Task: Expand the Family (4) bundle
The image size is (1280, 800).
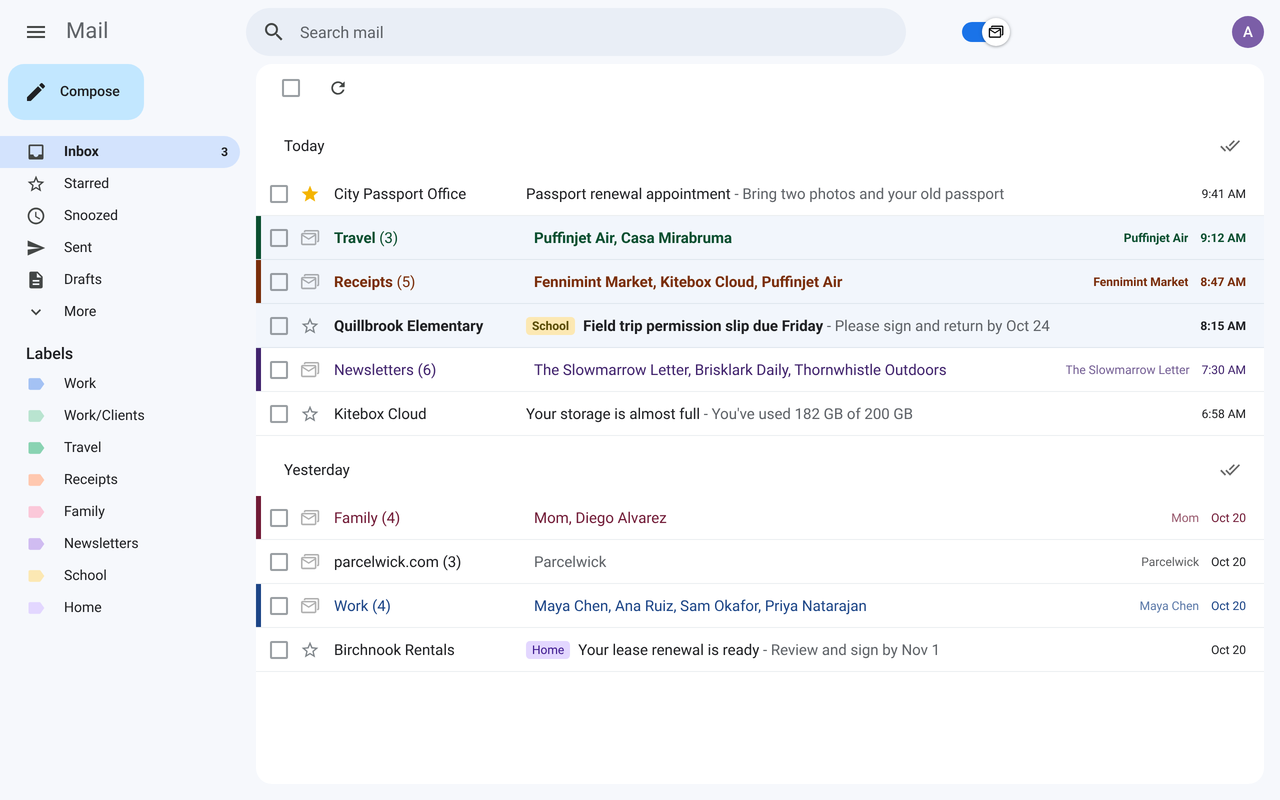Action: click(x=760, y=518)
